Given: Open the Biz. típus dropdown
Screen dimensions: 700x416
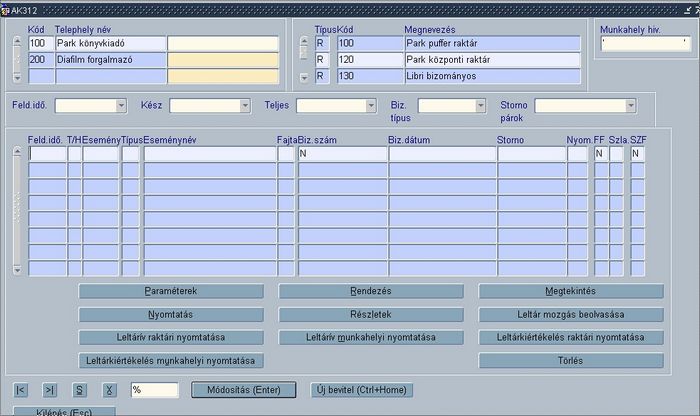Looking at the screenshot, I should click(480, 106).
